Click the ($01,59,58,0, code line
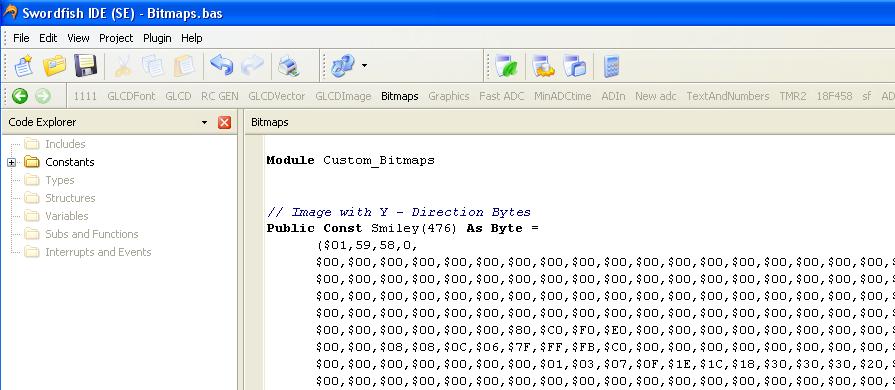The height and width of the screenshot is (390, 895). 367,246
